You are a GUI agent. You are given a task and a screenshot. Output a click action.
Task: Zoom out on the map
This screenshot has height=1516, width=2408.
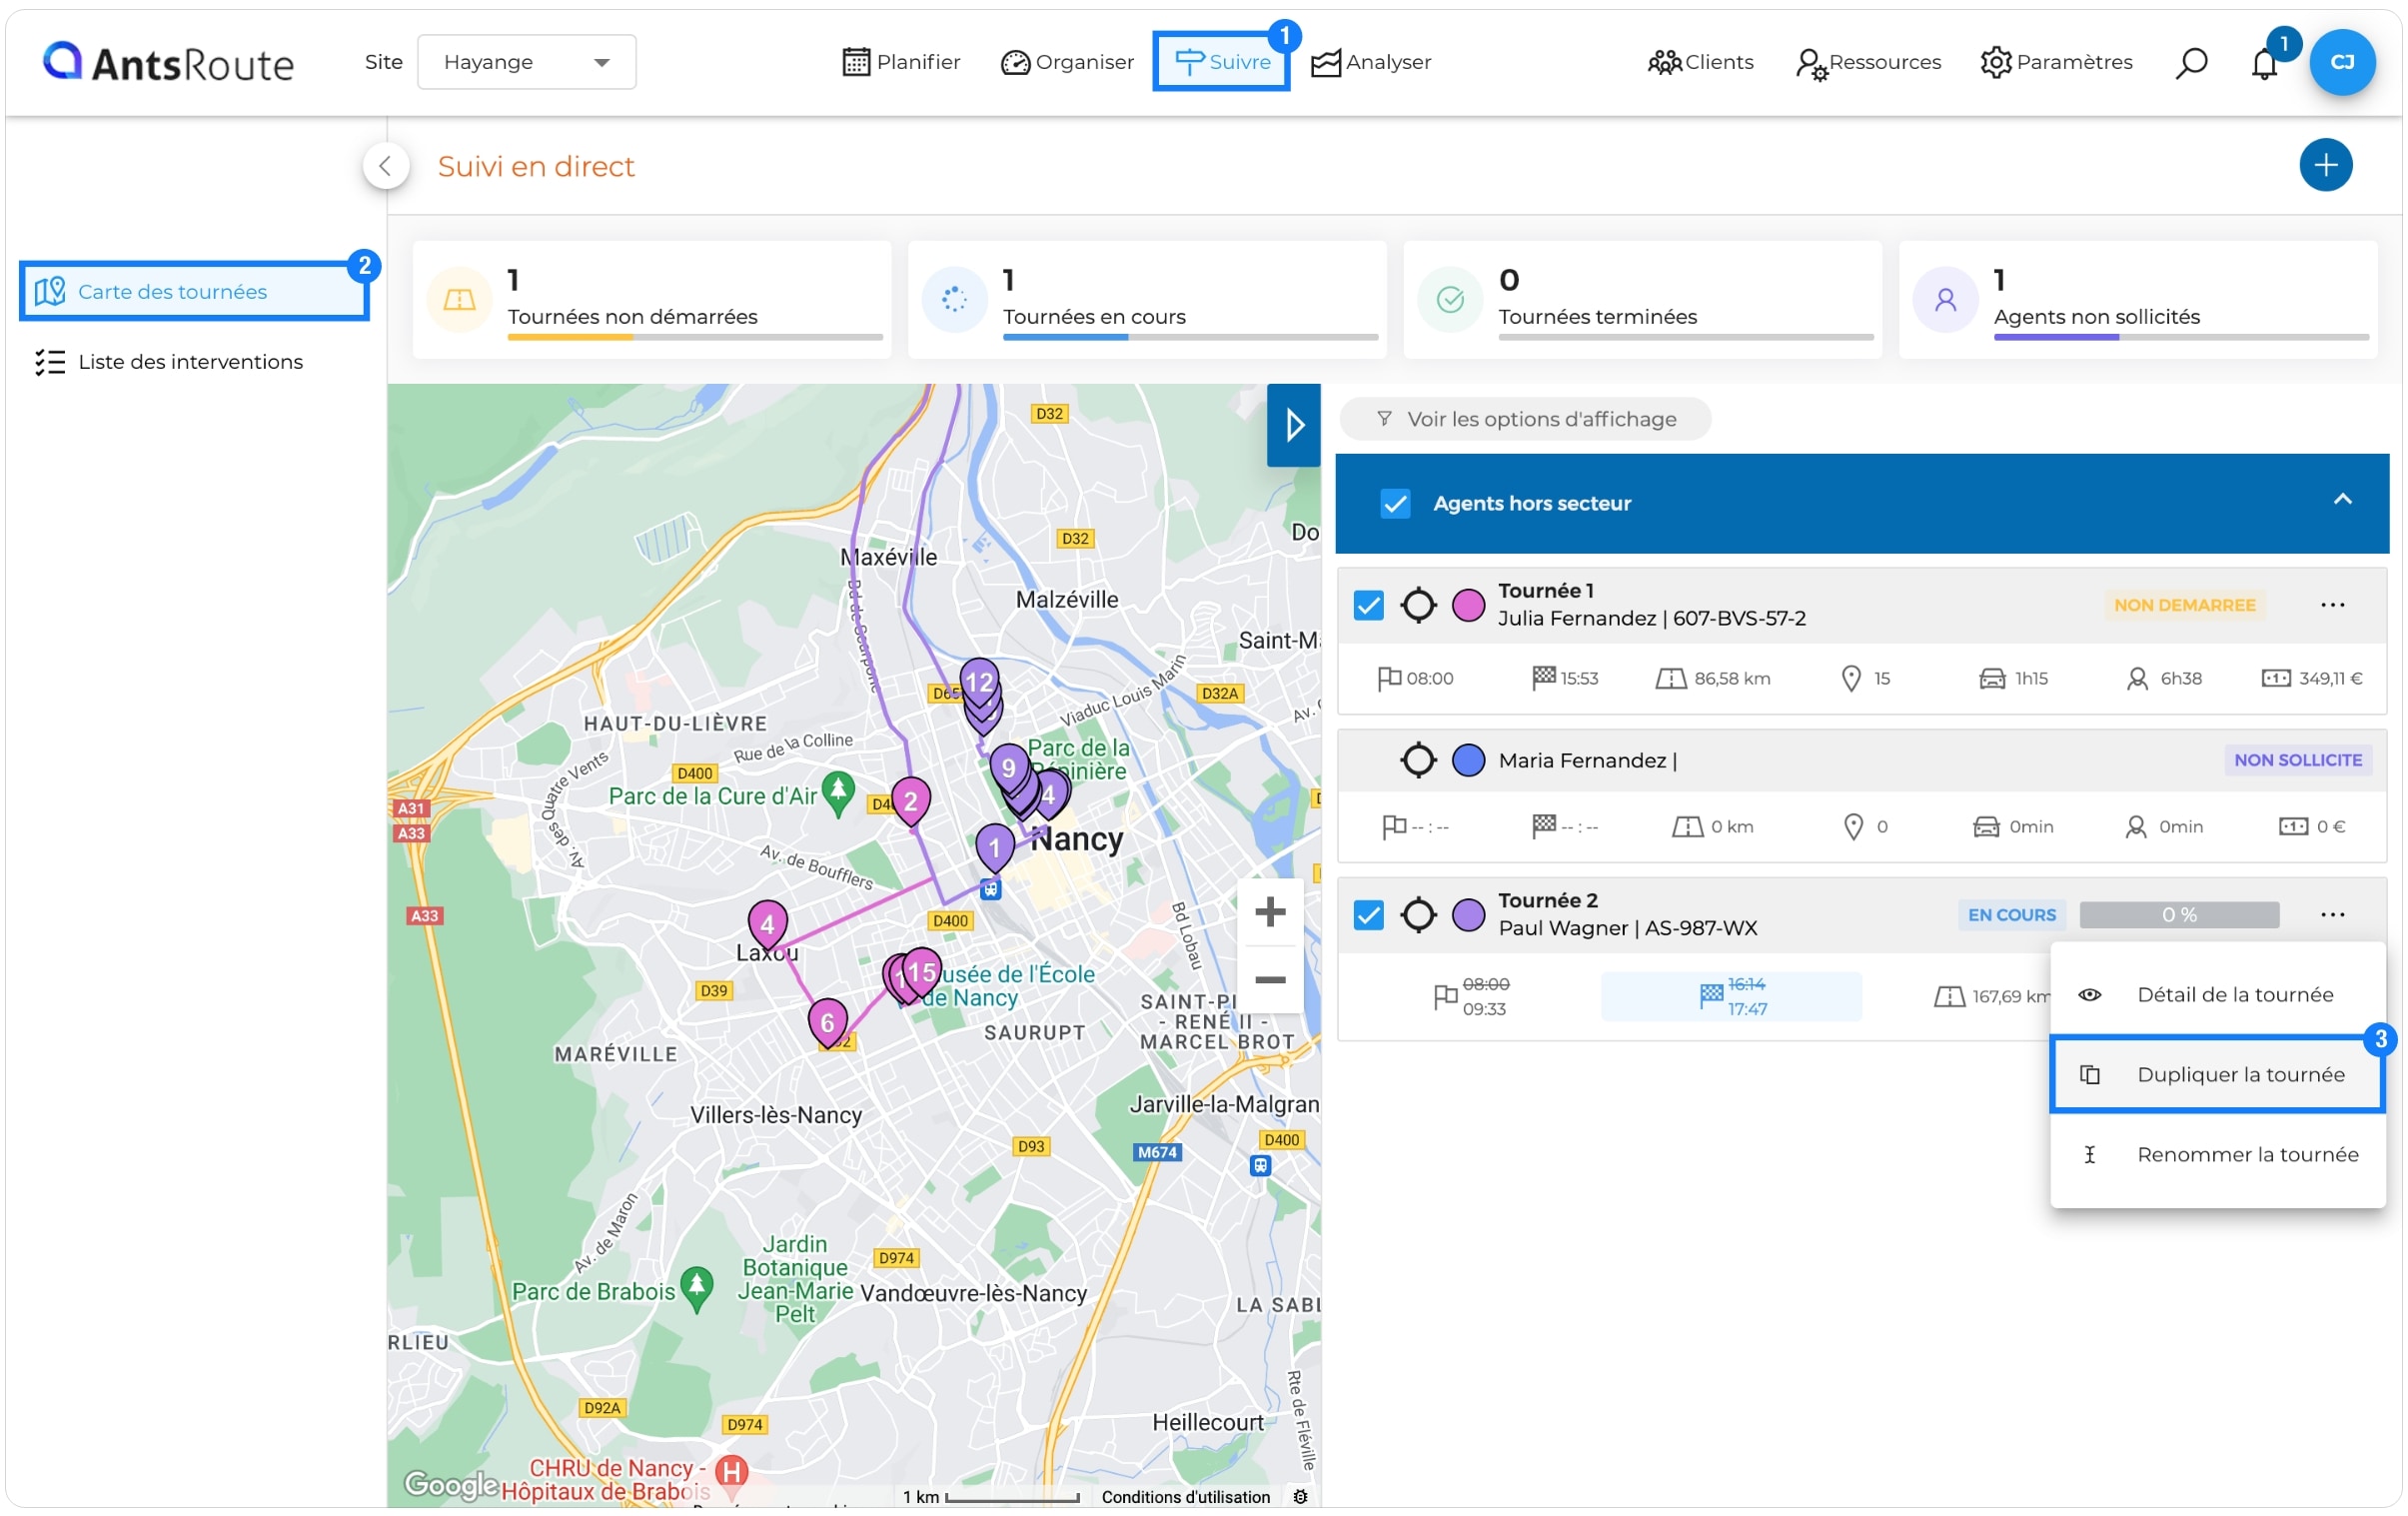[x=1270, y=980]
